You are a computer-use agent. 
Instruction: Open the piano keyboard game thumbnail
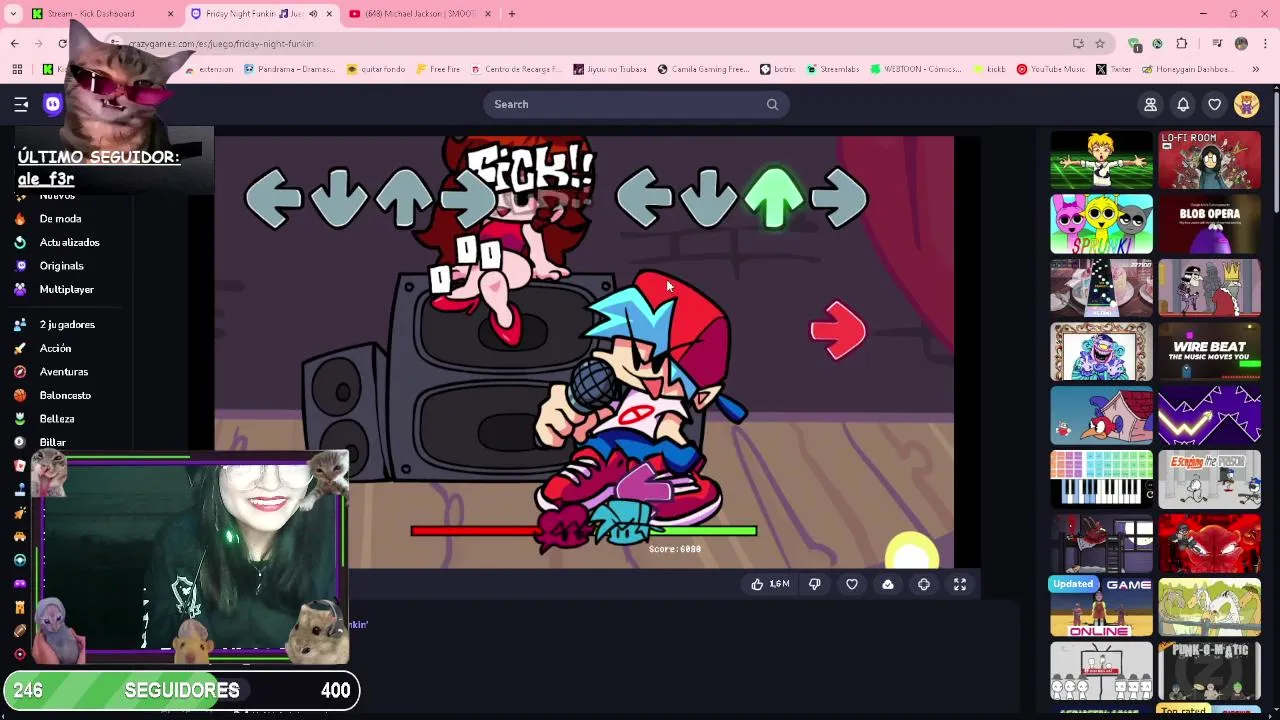click(x=1101, y=479)
